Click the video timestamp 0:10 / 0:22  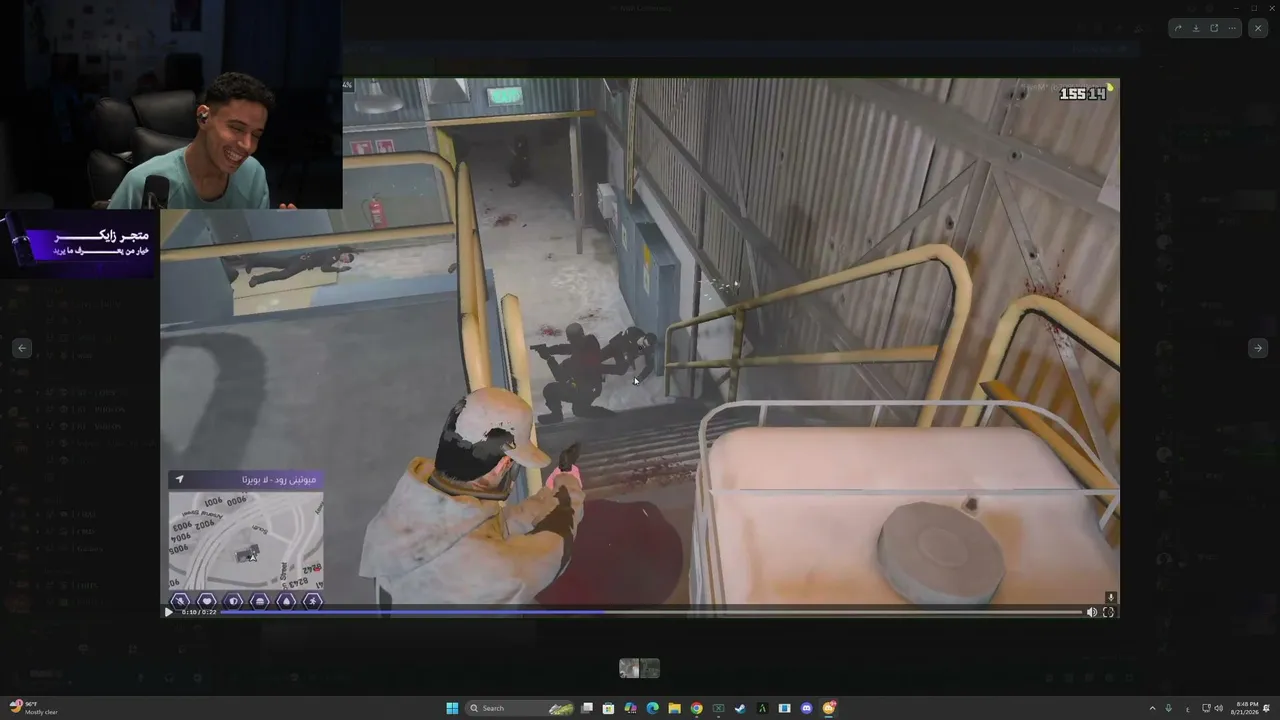pos(199,612)
